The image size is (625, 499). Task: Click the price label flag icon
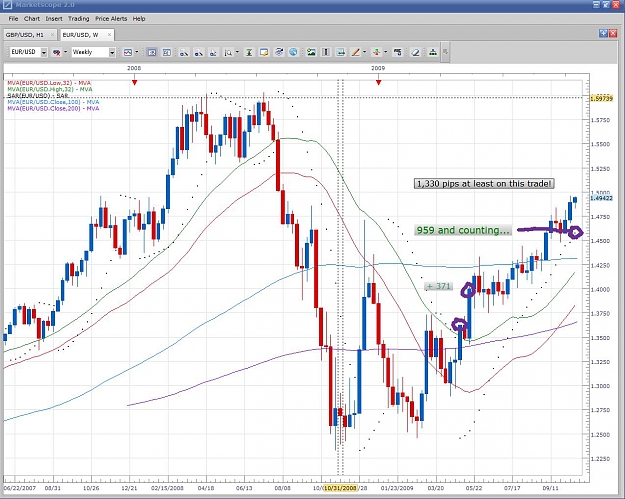[397, 52]
